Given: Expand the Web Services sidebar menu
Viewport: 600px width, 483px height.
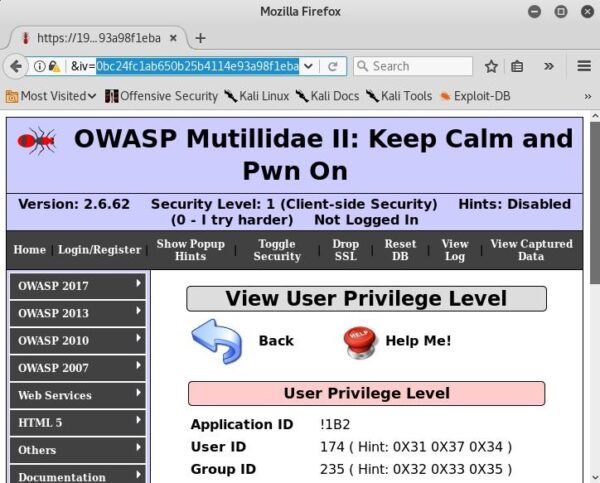Looking at the screenshot, I should pyautogui.click(x=77, y=395).
